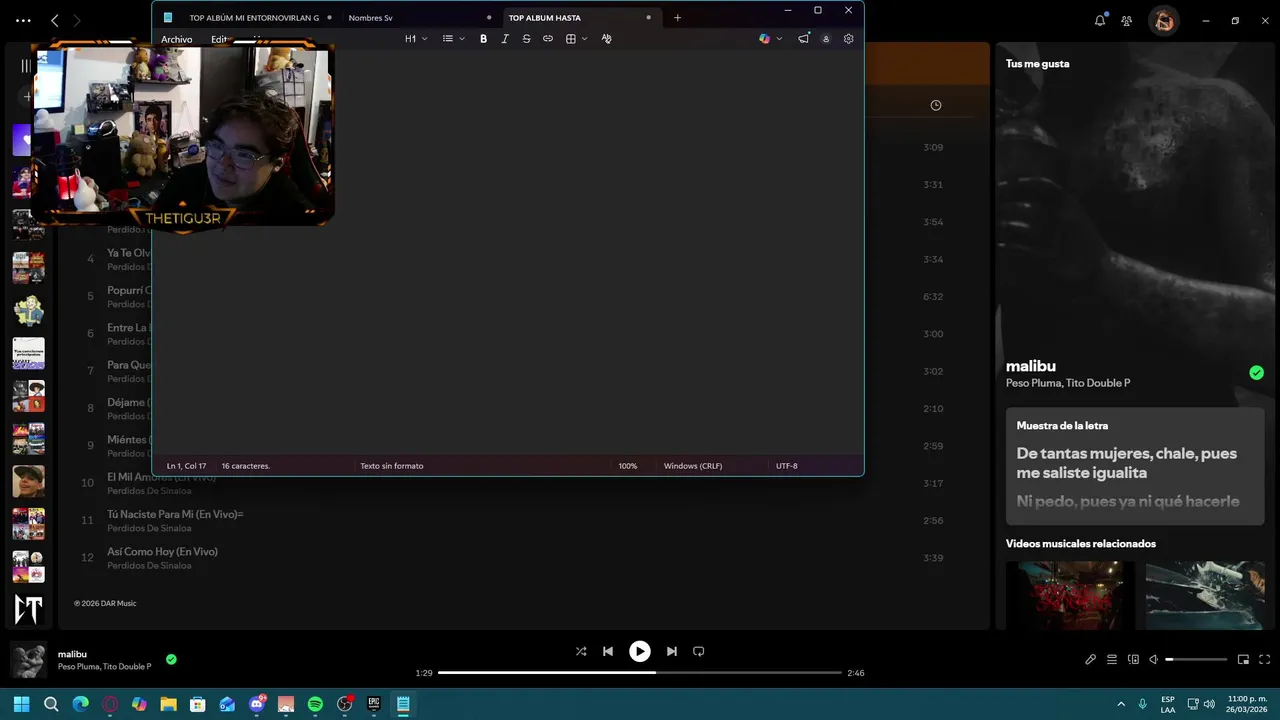Toggle repeat in Spotify player
Image resolution: width=1280 pixels, height=720 pixels.
[x=699, y=651]
